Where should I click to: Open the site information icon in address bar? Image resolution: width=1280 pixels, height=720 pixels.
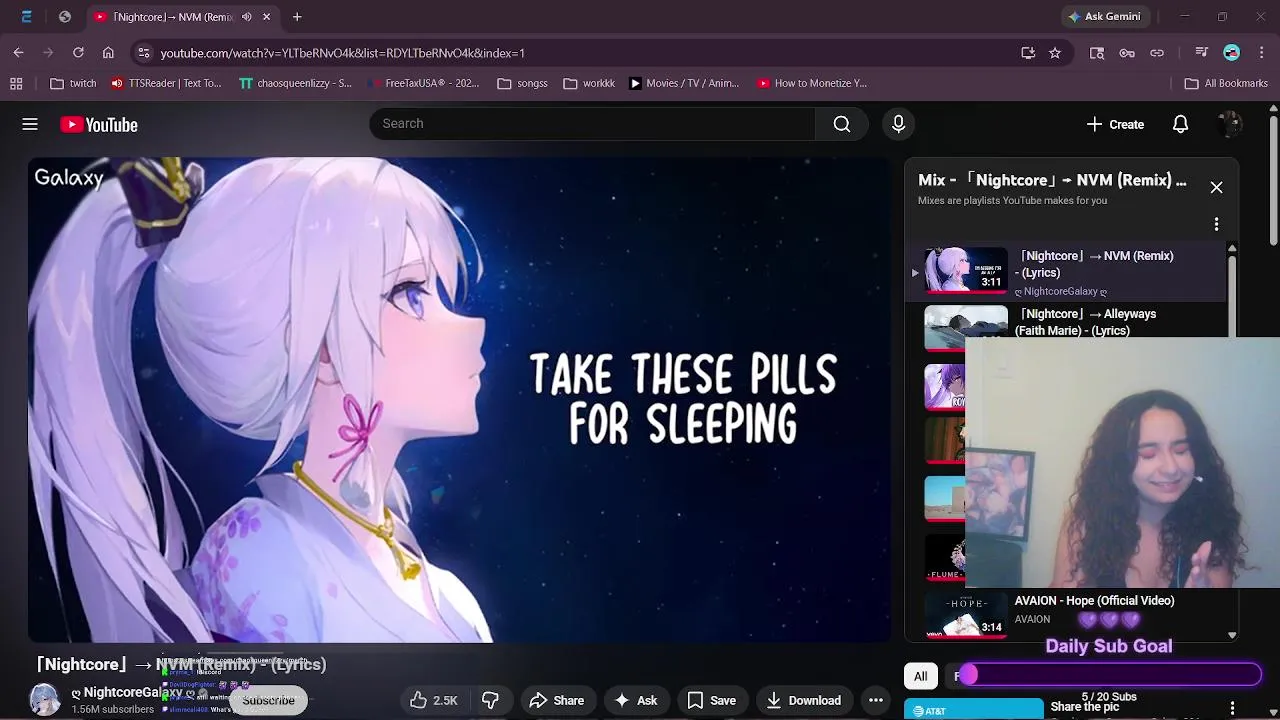click(143, 53)
